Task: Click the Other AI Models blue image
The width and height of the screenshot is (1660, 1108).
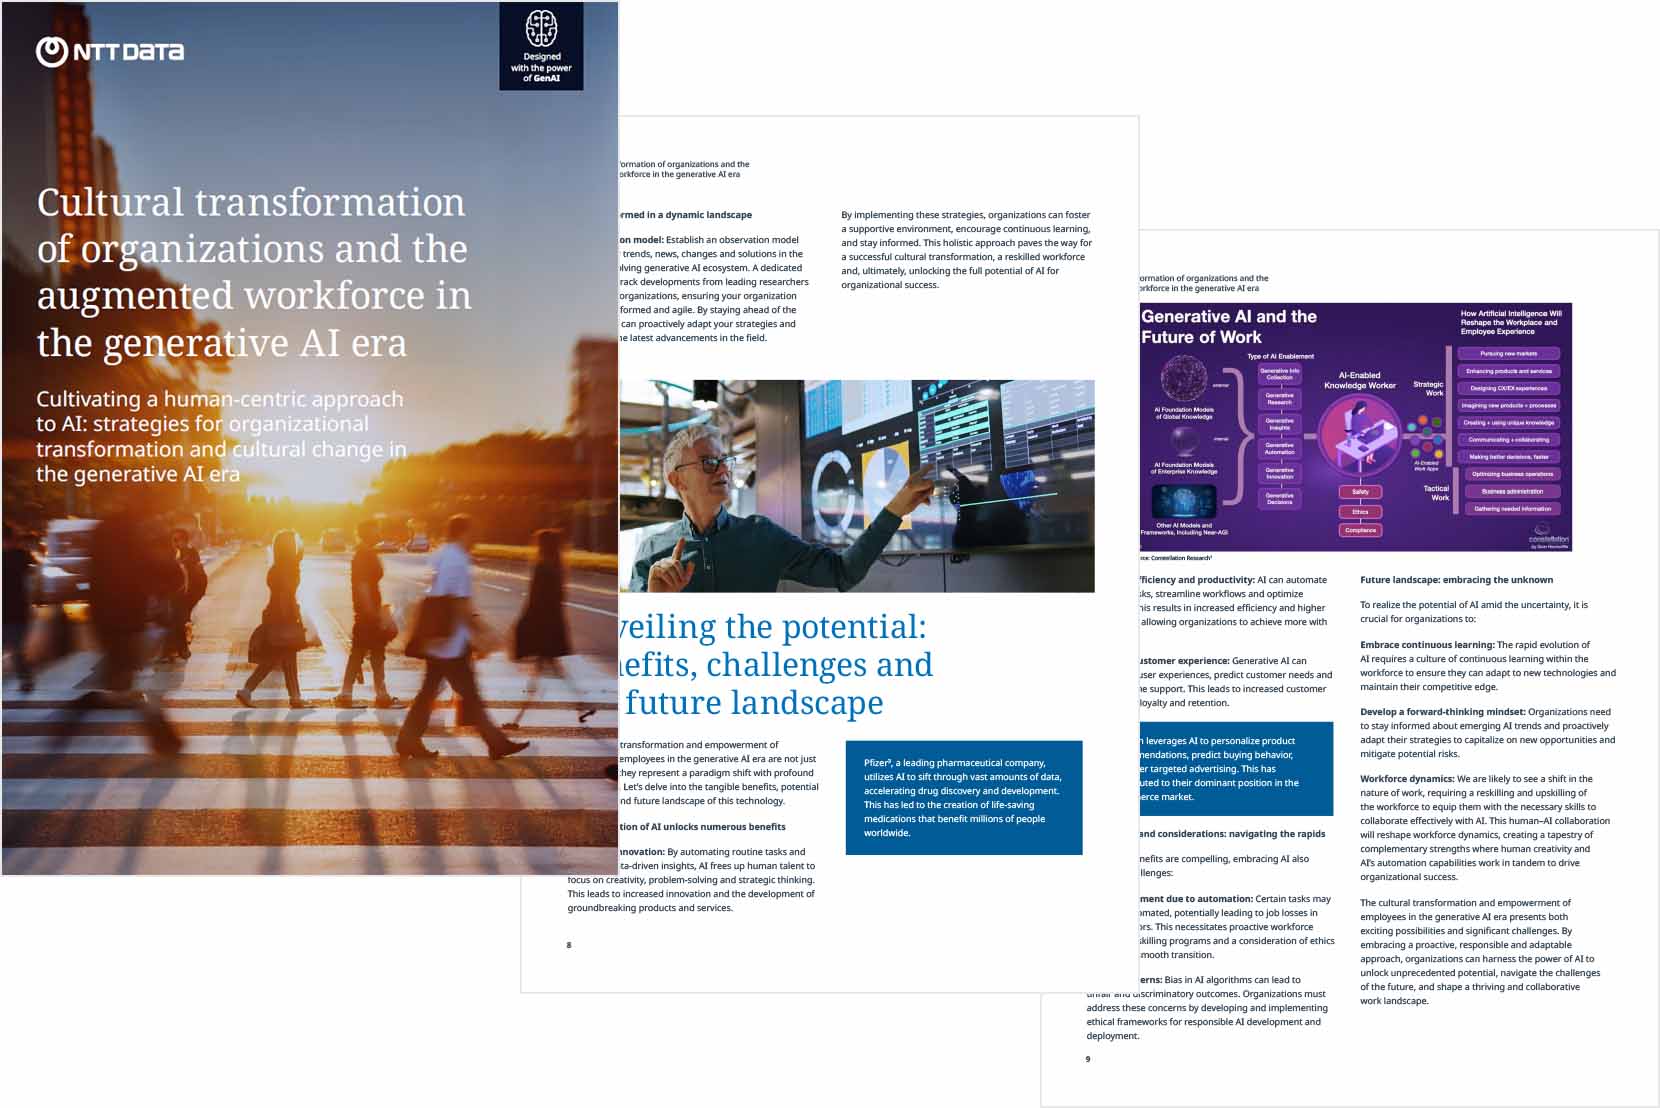Action: click(x=1184, y=501)
